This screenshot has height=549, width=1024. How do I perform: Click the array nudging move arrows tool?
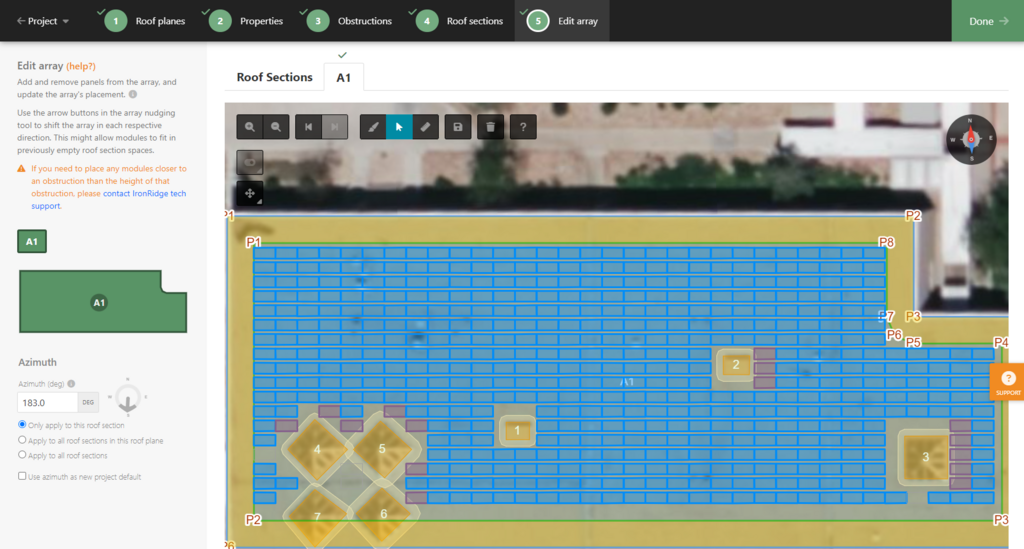250,193
